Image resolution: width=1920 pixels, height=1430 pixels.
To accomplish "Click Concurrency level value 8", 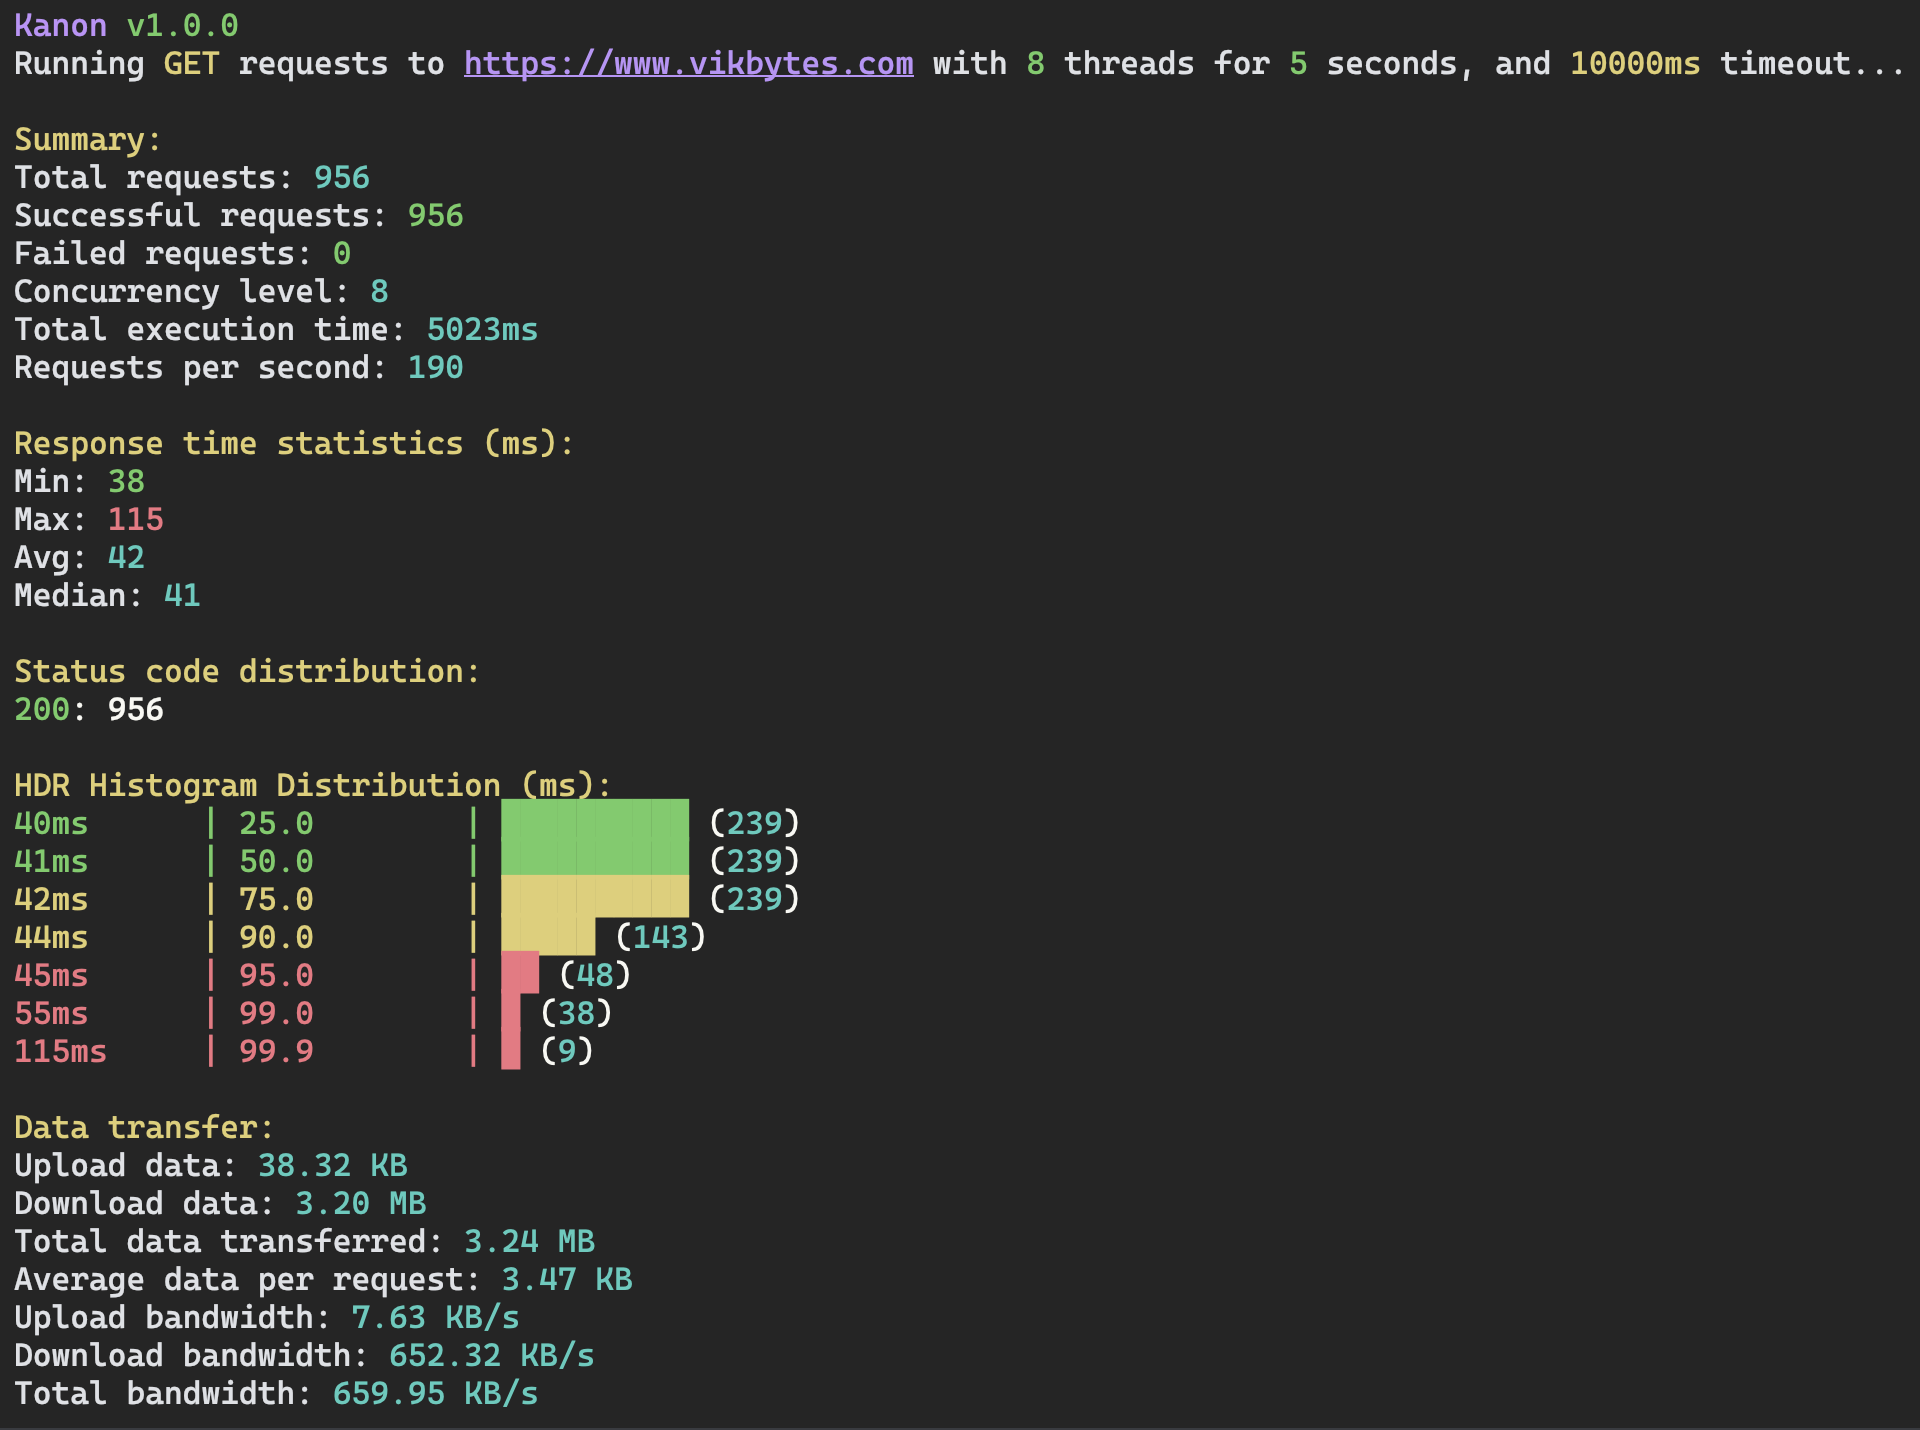I will pyautogui.click(x=379, y=292).
